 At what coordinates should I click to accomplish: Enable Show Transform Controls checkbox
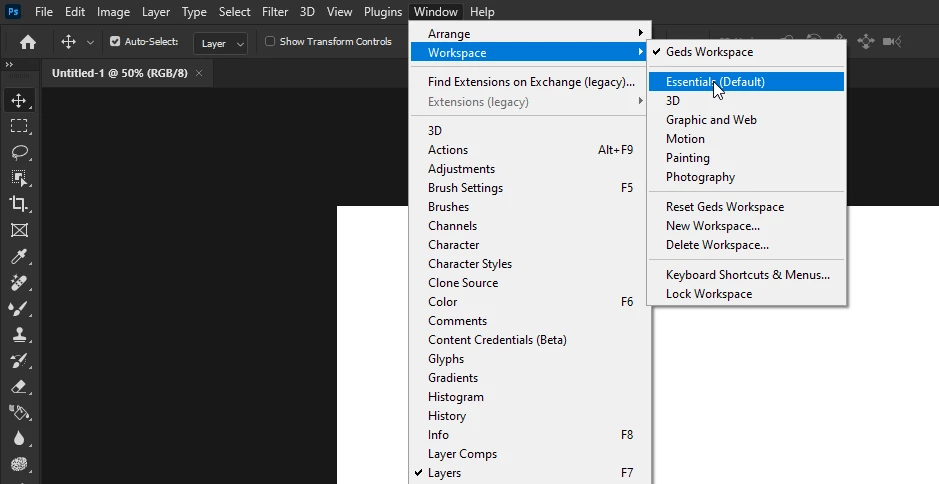[x=270, y=41]
